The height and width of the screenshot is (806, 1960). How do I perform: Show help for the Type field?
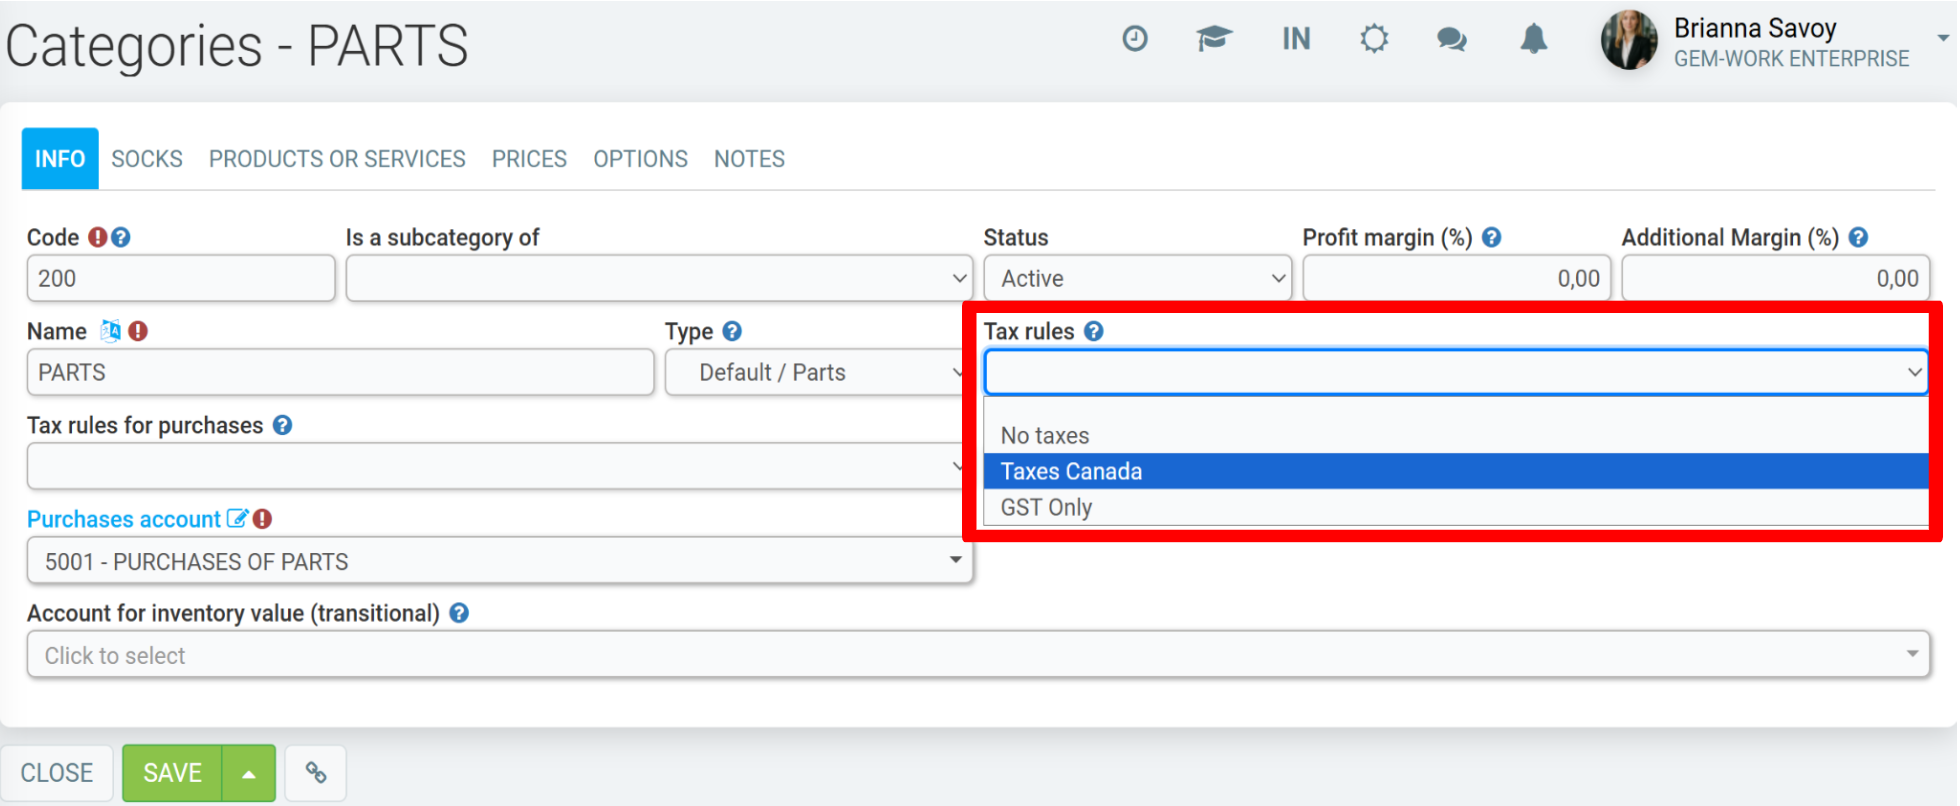(x=732, y=331)
